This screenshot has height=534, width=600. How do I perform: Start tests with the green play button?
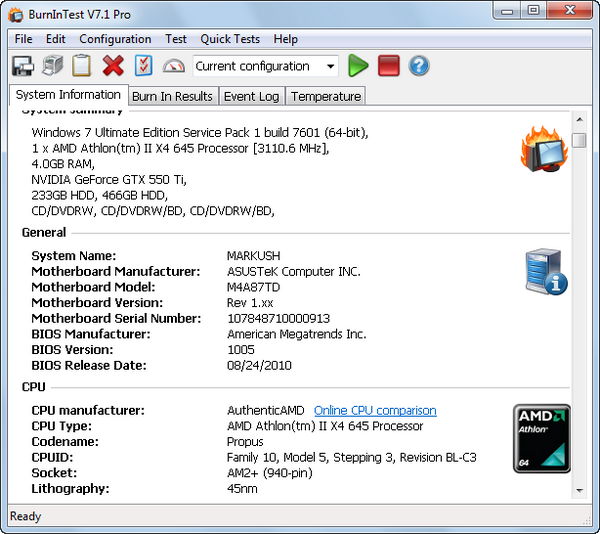click(x=358, y=66)
